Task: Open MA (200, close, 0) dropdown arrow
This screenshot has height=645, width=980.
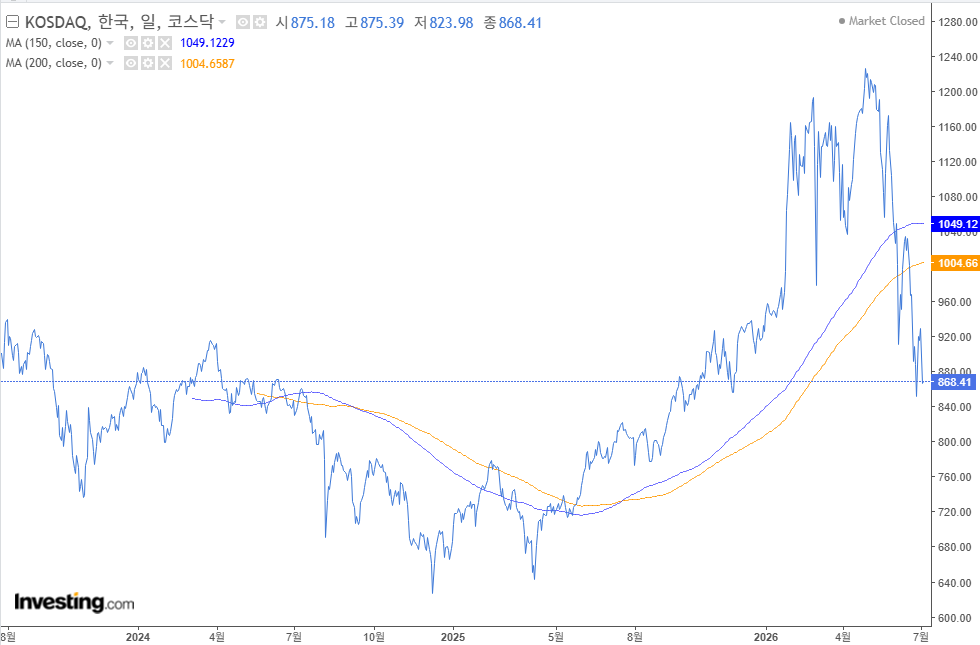Action: pyautogui.click(x=110, y=63)
